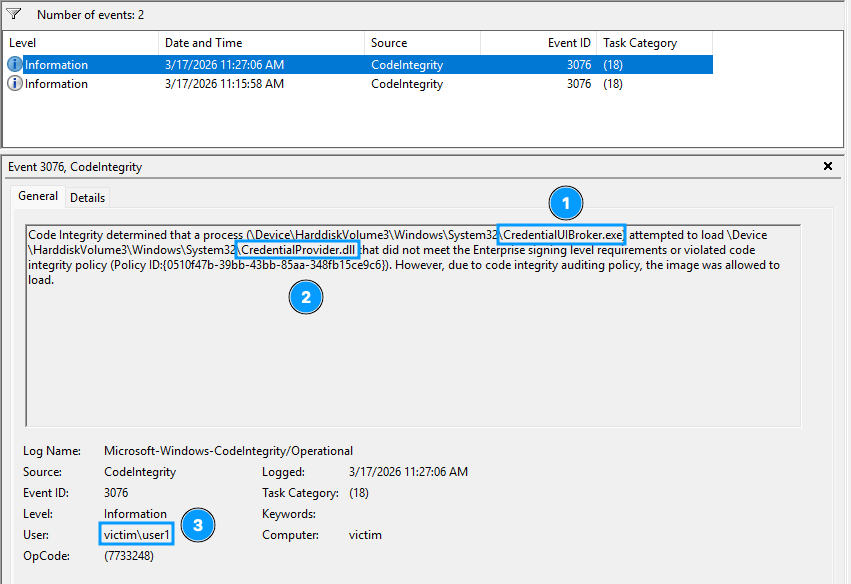851x584 pixels.
Task: Click the Event ID column header
Action: tap(538, 43)
